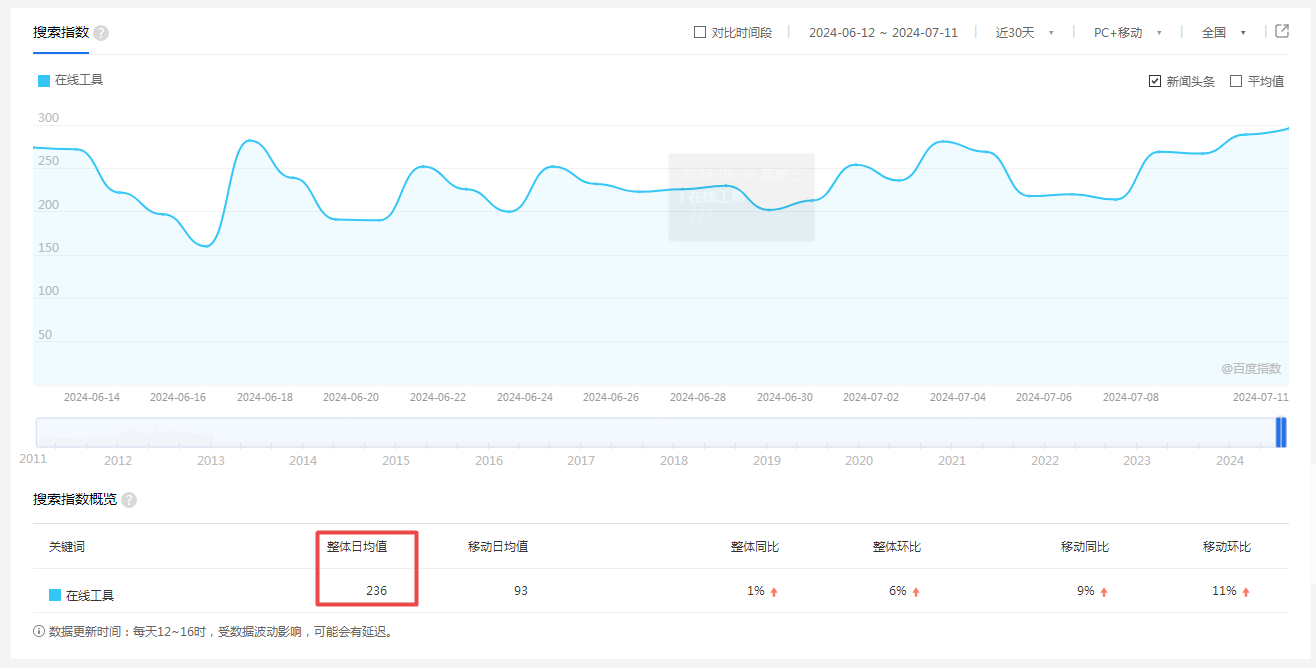Screen dimensions: 1316x668
Task: Click the date range 2024-06-12 ~ 2024-07-11
Action: [x=884, y=31]
